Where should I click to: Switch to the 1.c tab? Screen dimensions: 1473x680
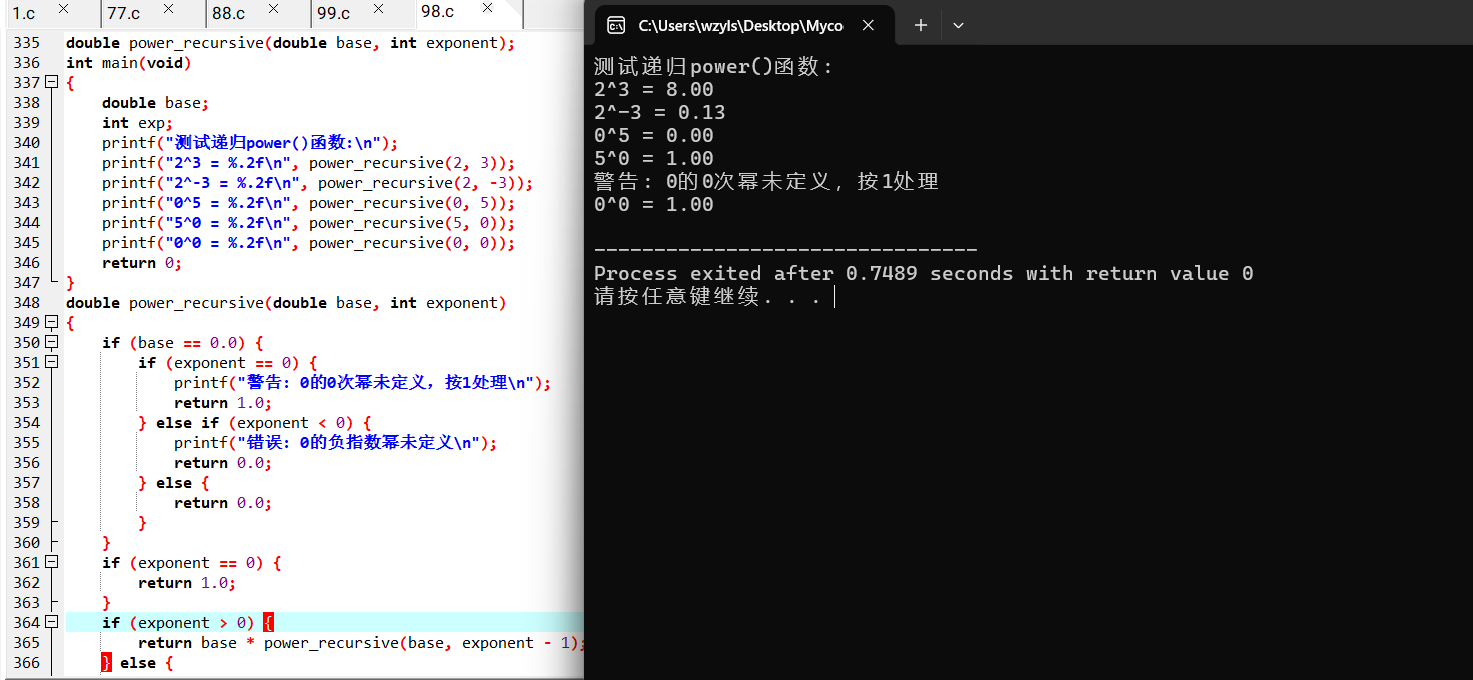(24, 13)
